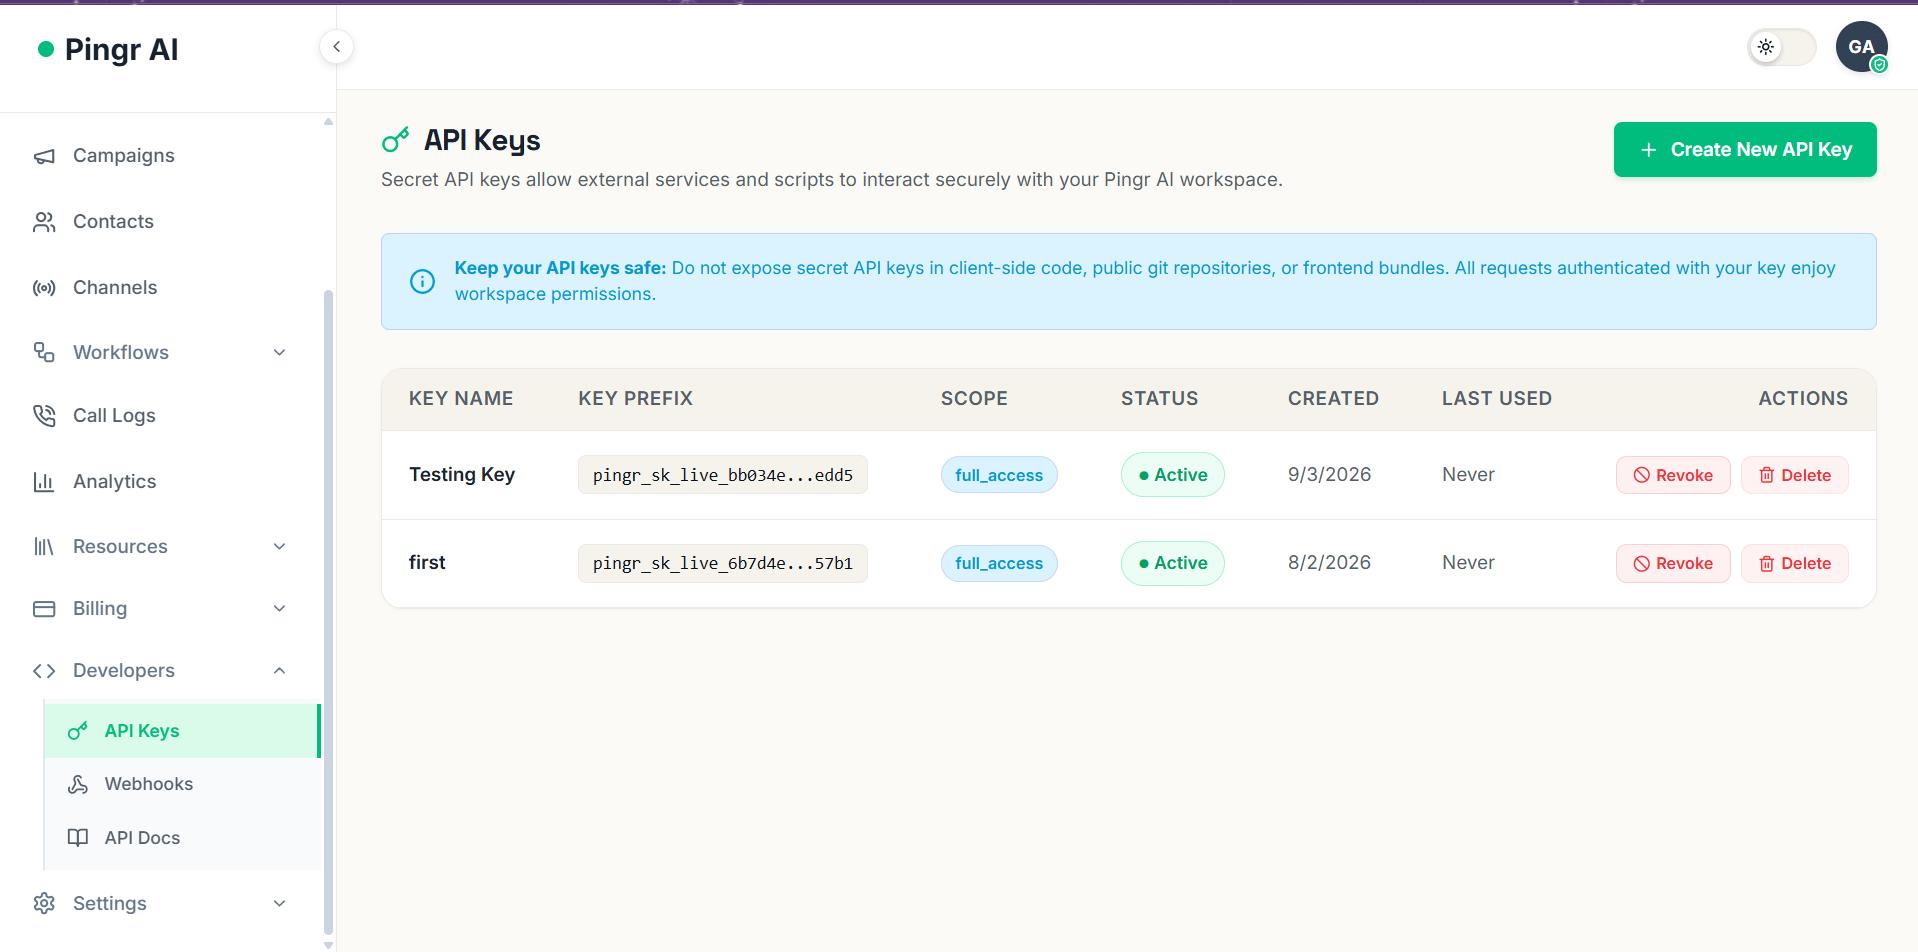Click the 8/2/2026 created date
The image size is (1918, 952).
click(x=1329, y=563)
